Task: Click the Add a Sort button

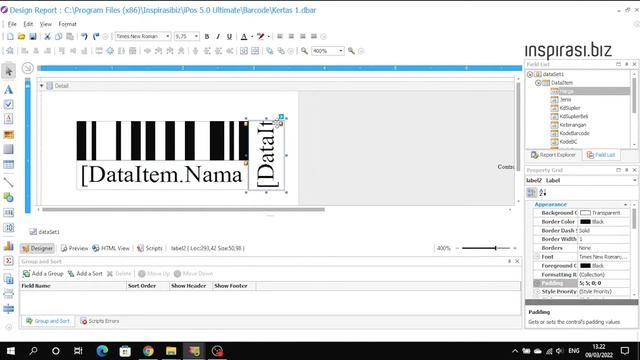Action: coord(85,273)
